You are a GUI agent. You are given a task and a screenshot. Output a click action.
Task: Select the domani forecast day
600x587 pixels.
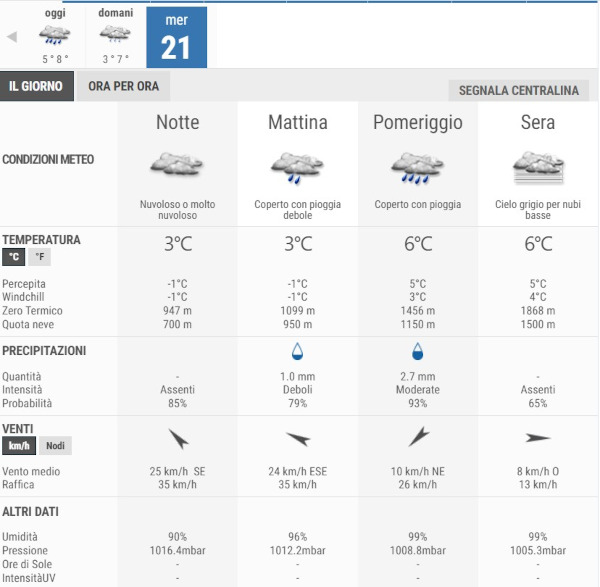[116, 36]
